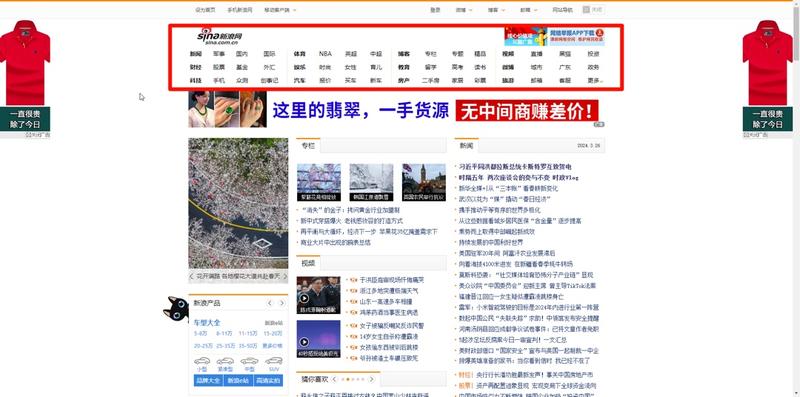This screenshot has height=397, width=800.
Task: Click next arrow in 猜你喜欢 section
Action: [371, 379]
